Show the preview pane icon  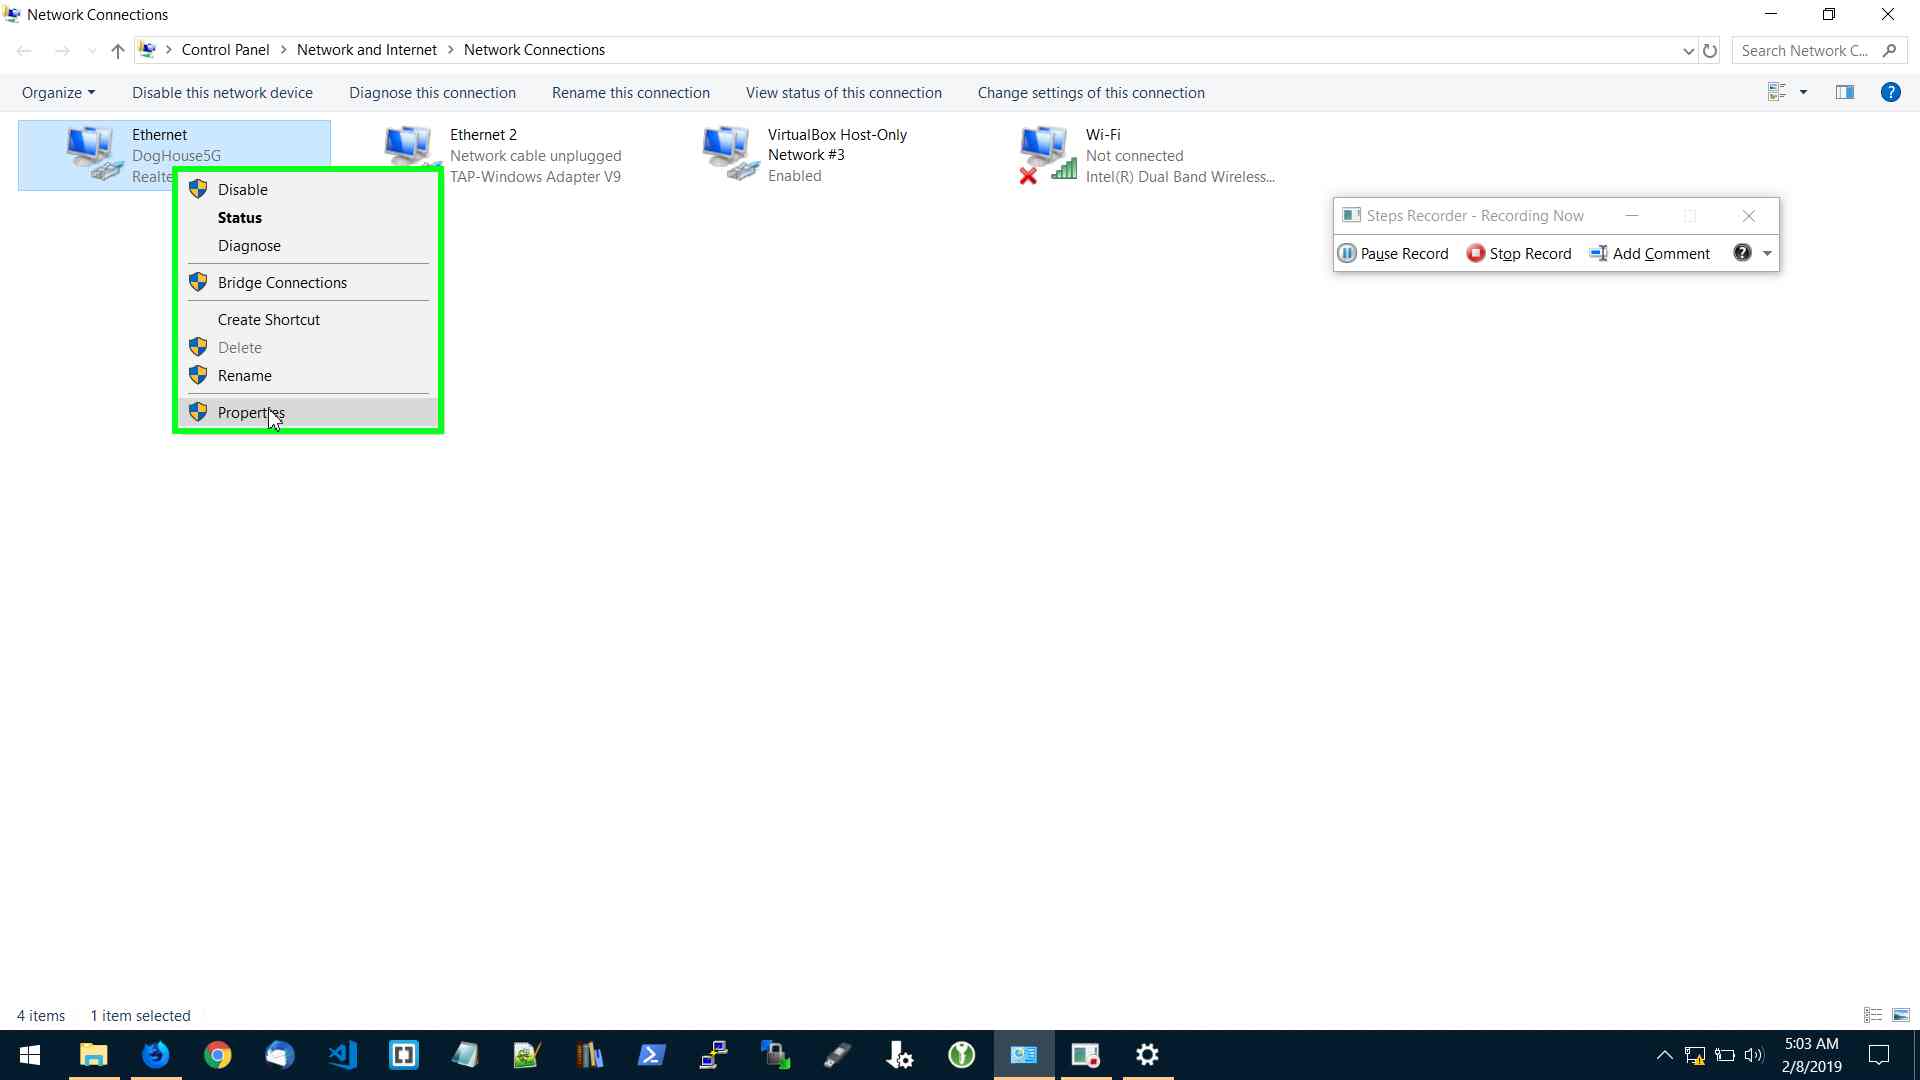tap(1844, 92)
